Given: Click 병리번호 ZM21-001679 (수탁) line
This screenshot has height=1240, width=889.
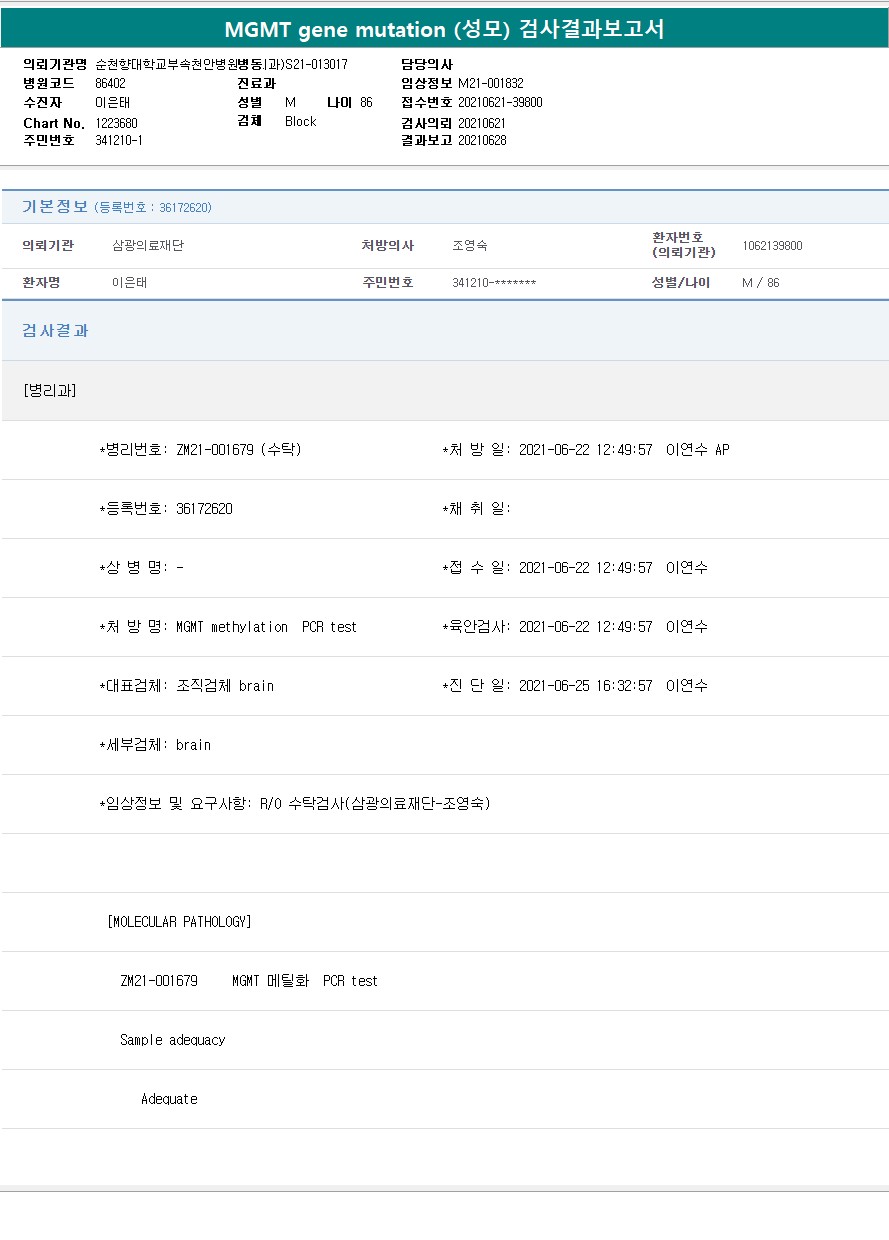Looking at the screenshot, I should point(200,450).
